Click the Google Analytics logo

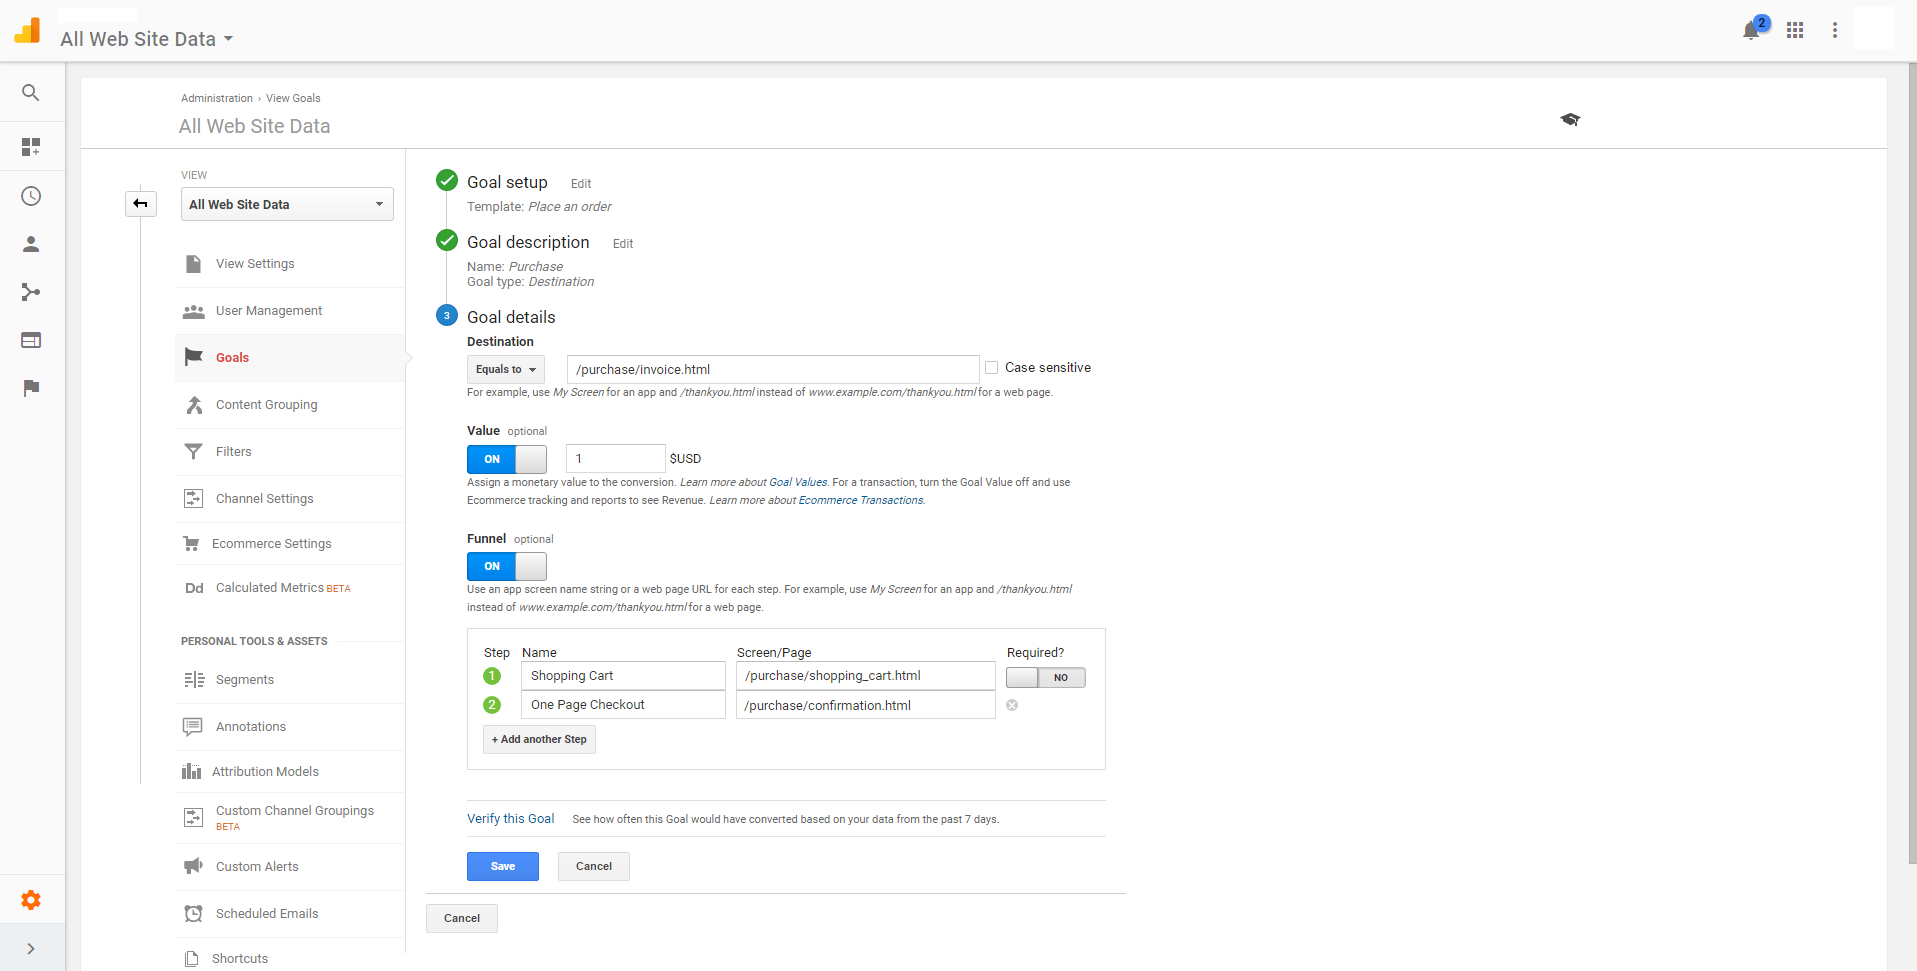pos(28,31)
